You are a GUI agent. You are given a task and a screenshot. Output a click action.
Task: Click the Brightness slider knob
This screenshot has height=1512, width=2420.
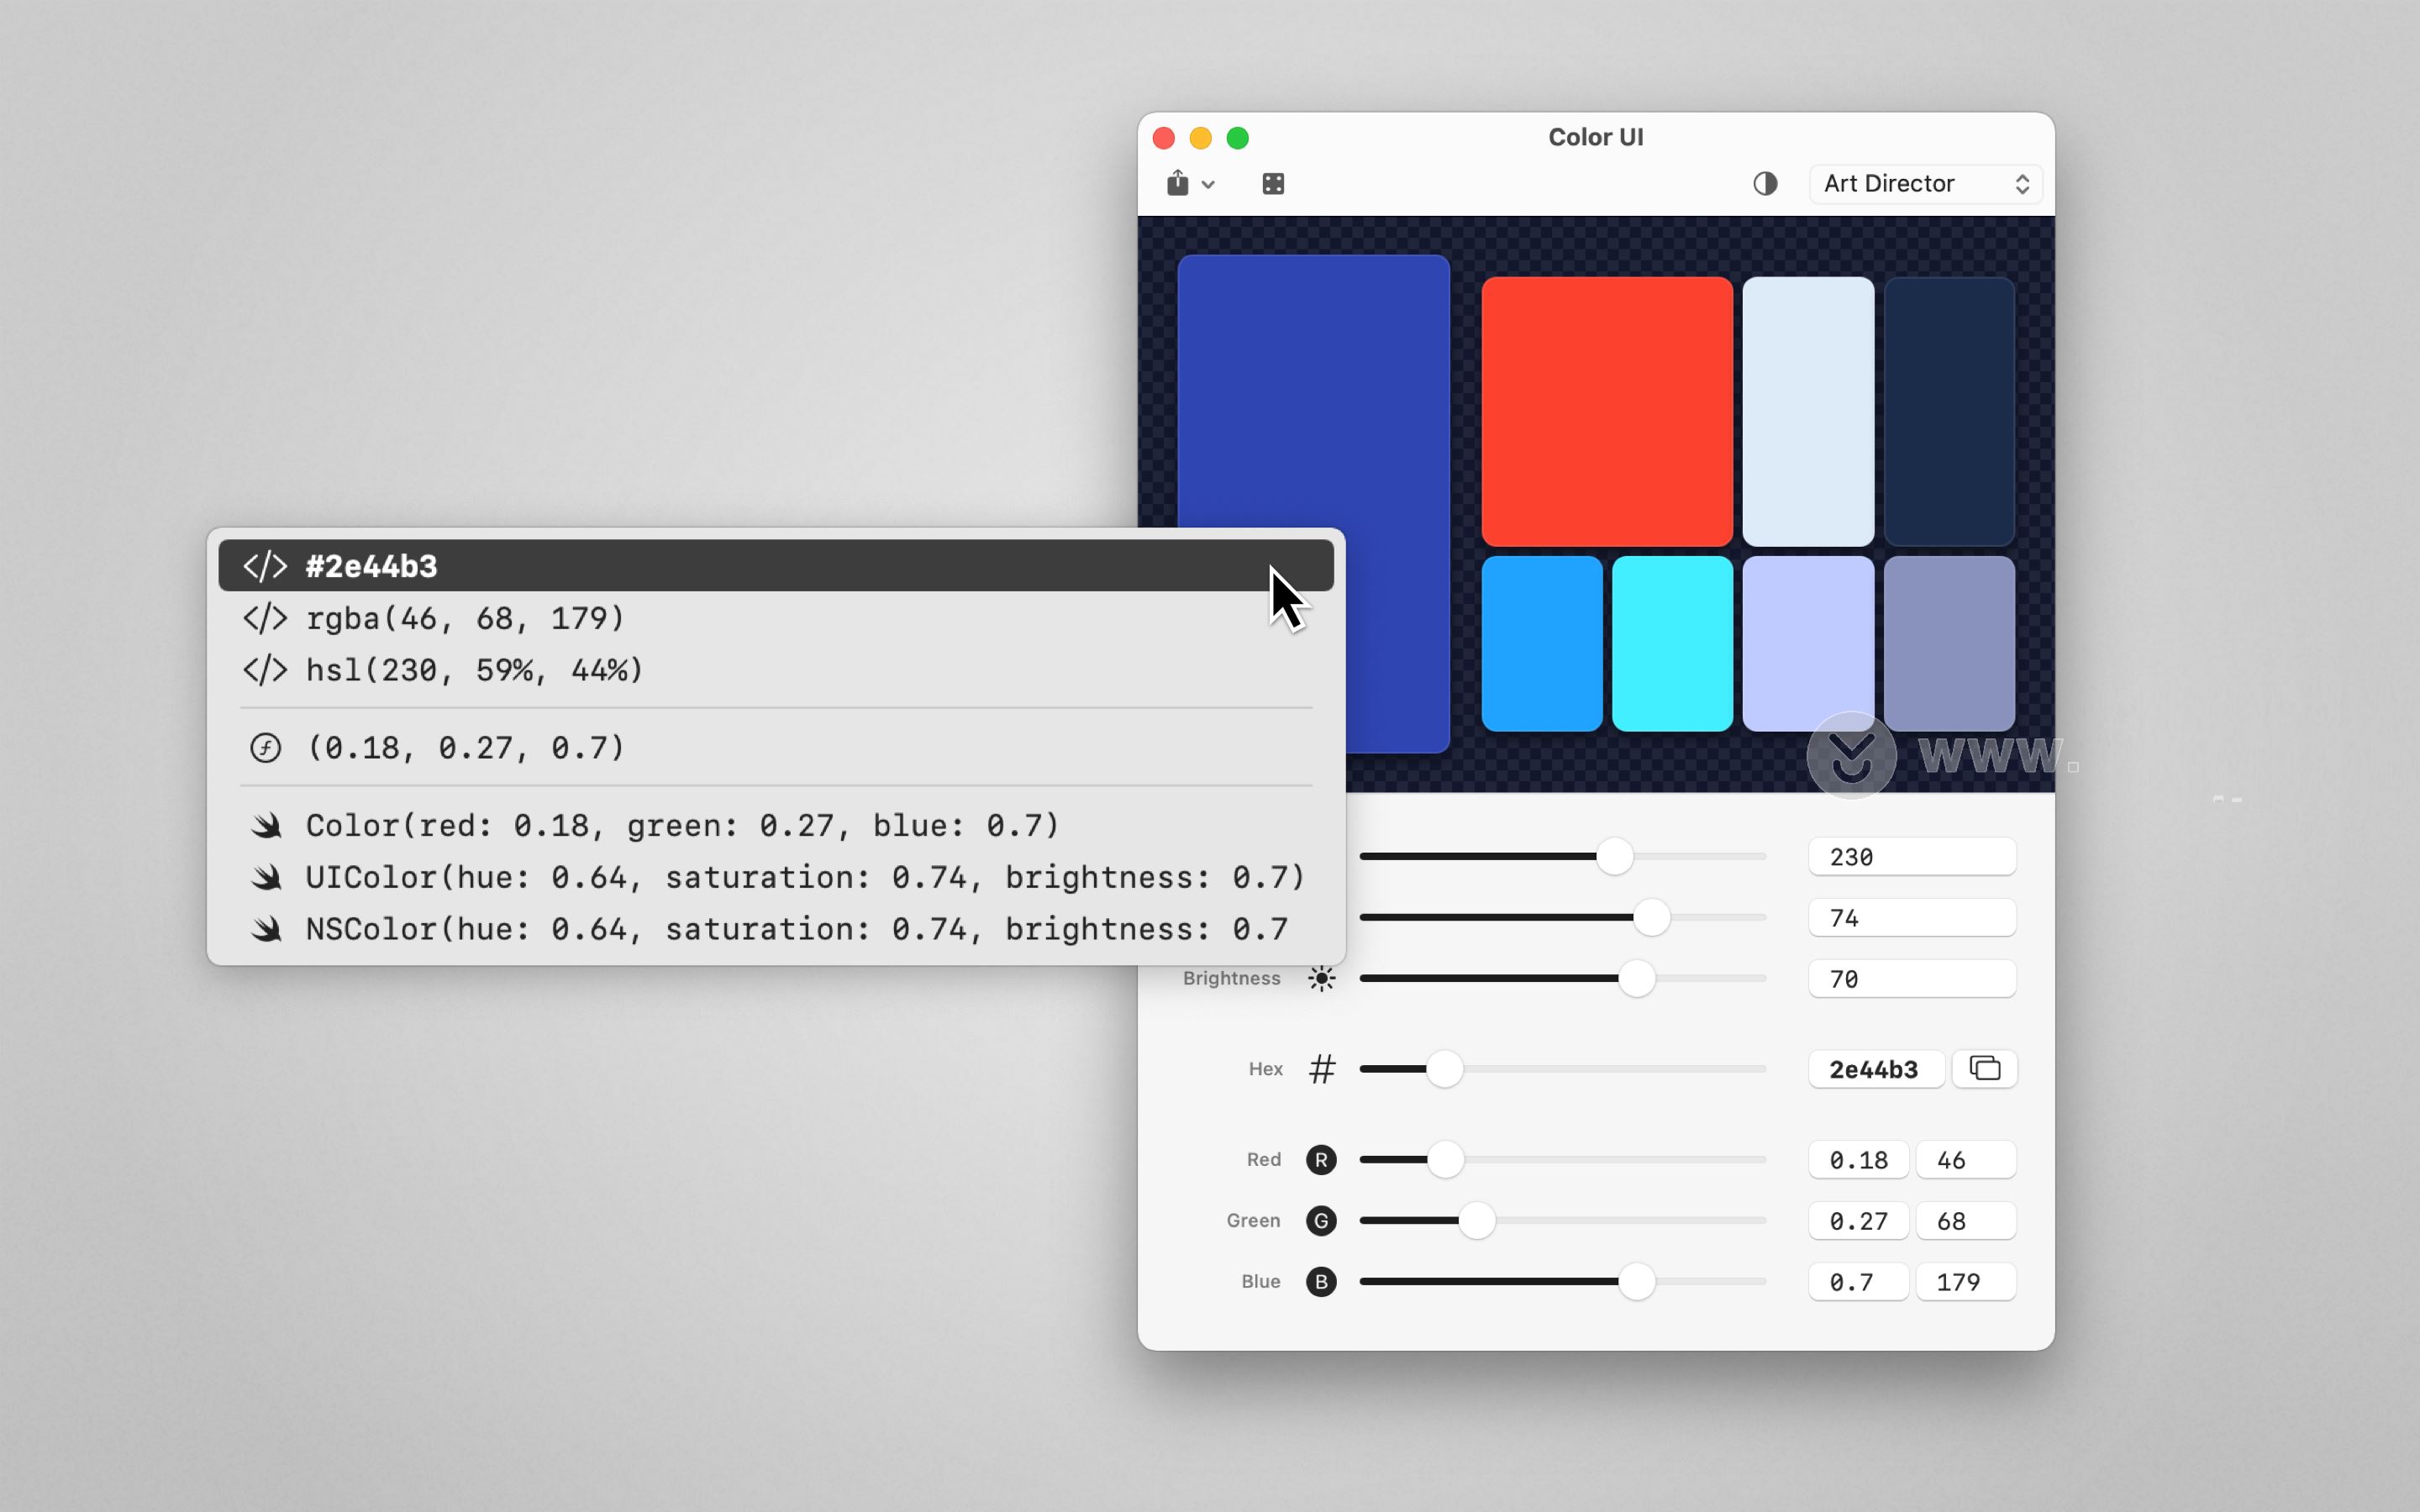[x=1636, y=978]
